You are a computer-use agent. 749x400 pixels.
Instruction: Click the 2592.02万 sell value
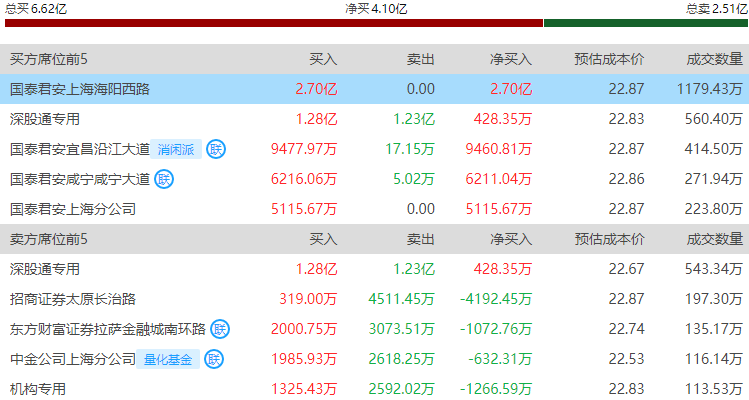tap(402, 389)
